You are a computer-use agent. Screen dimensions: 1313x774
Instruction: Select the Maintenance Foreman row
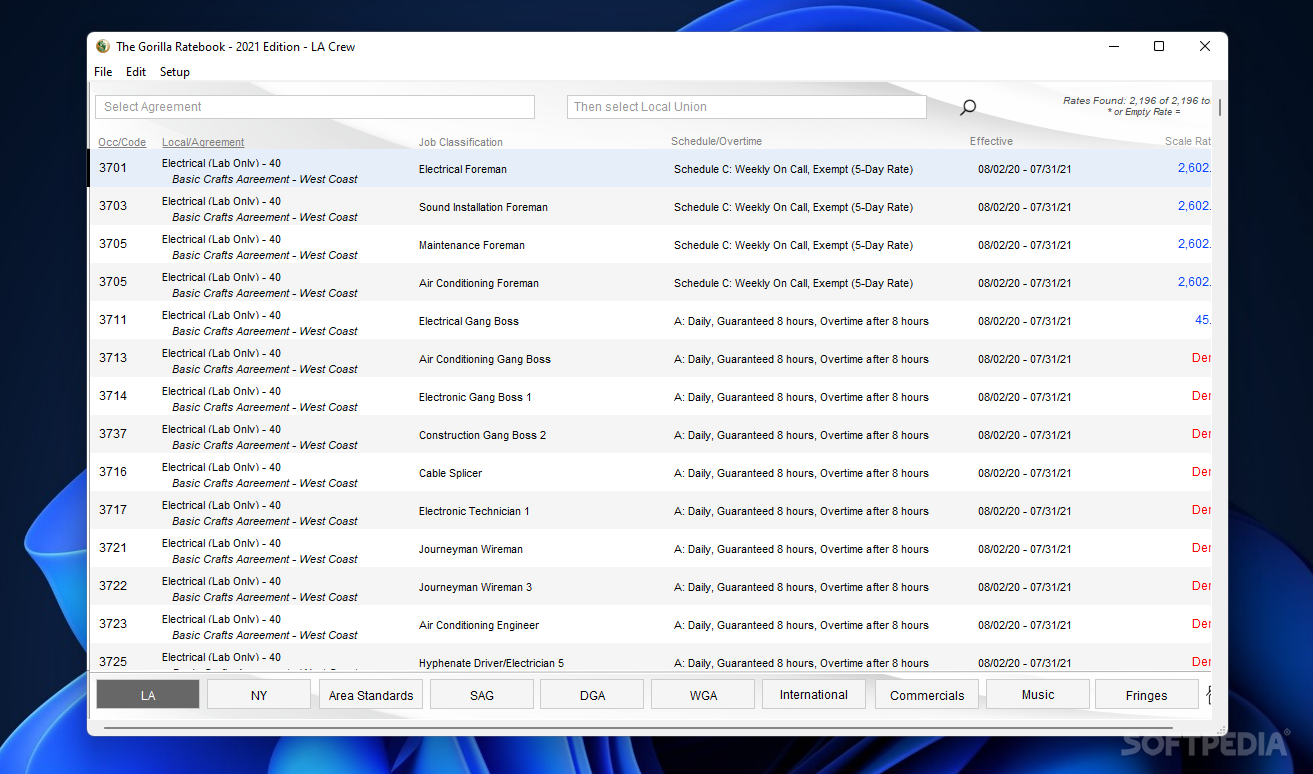coord(651,245)
